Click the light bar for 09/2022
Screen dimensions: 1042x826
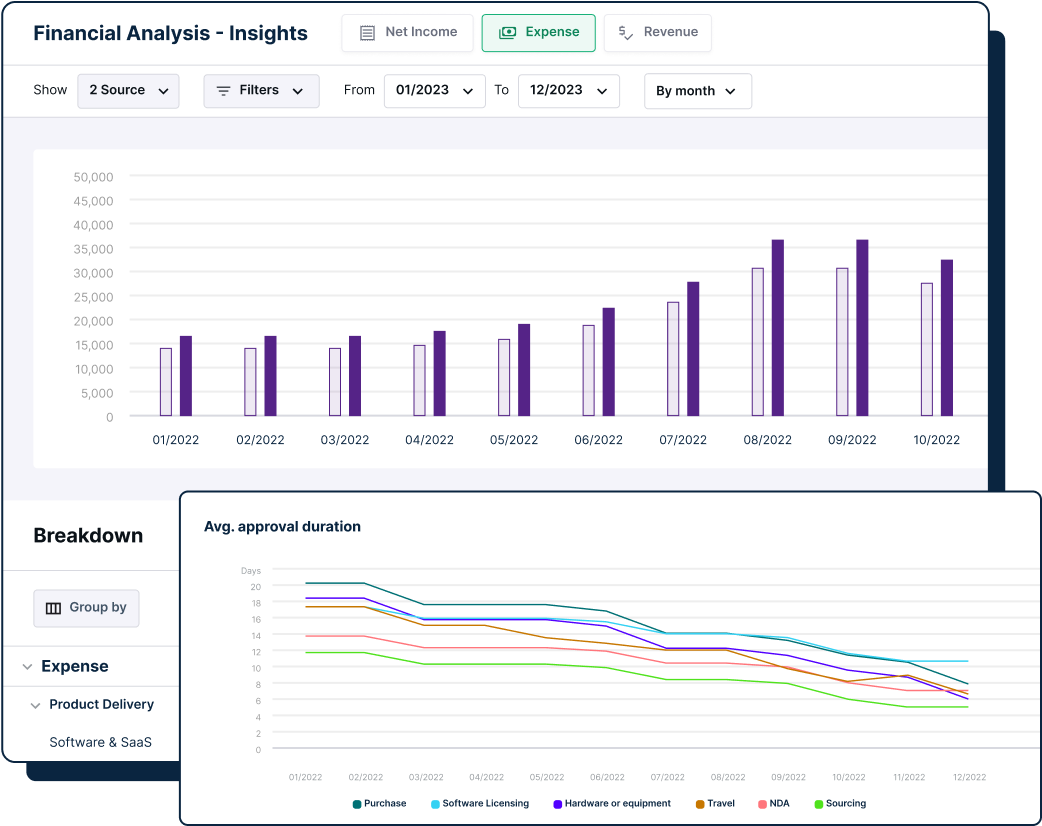click(842, 342)
